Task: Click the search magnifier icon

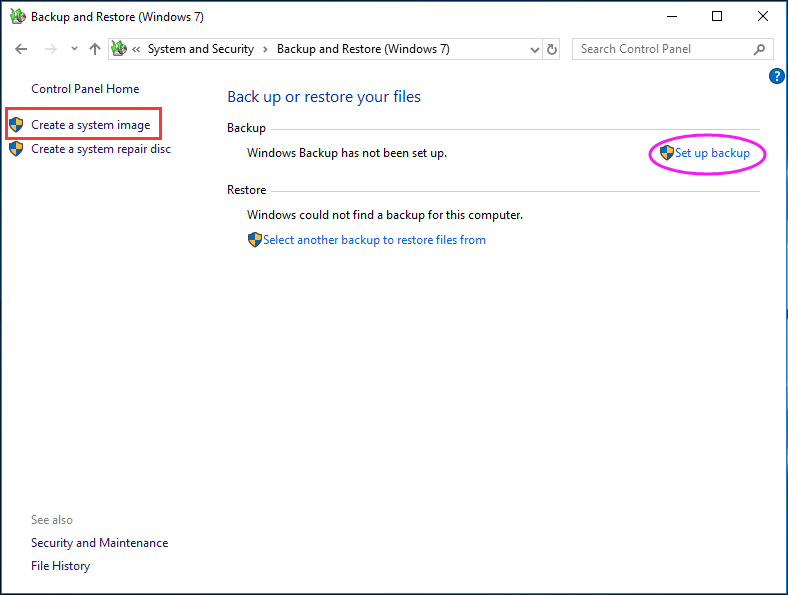Action: click(x=759, y=49)
